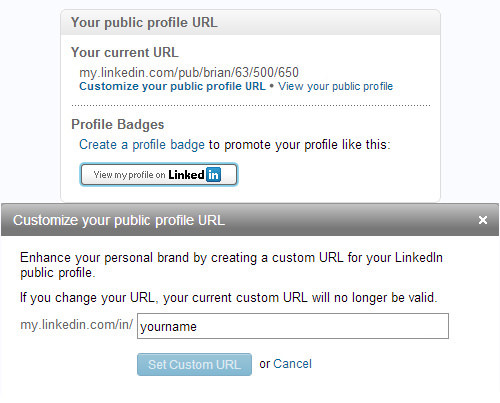Click the dialog title 'Customize your public profile URL'
The width and height of the screenshot is (500, 403).
[x=119, y=220]
